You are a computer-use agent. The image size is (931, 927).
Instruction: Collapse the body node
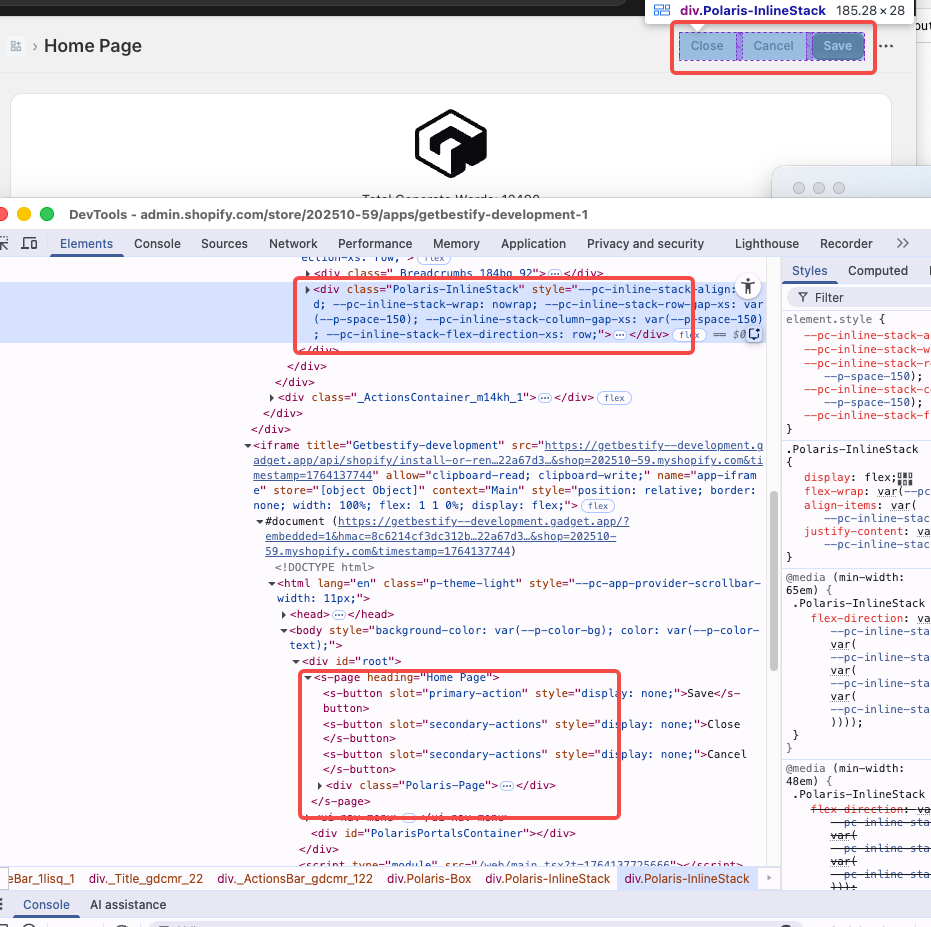[x=284, y=631]
